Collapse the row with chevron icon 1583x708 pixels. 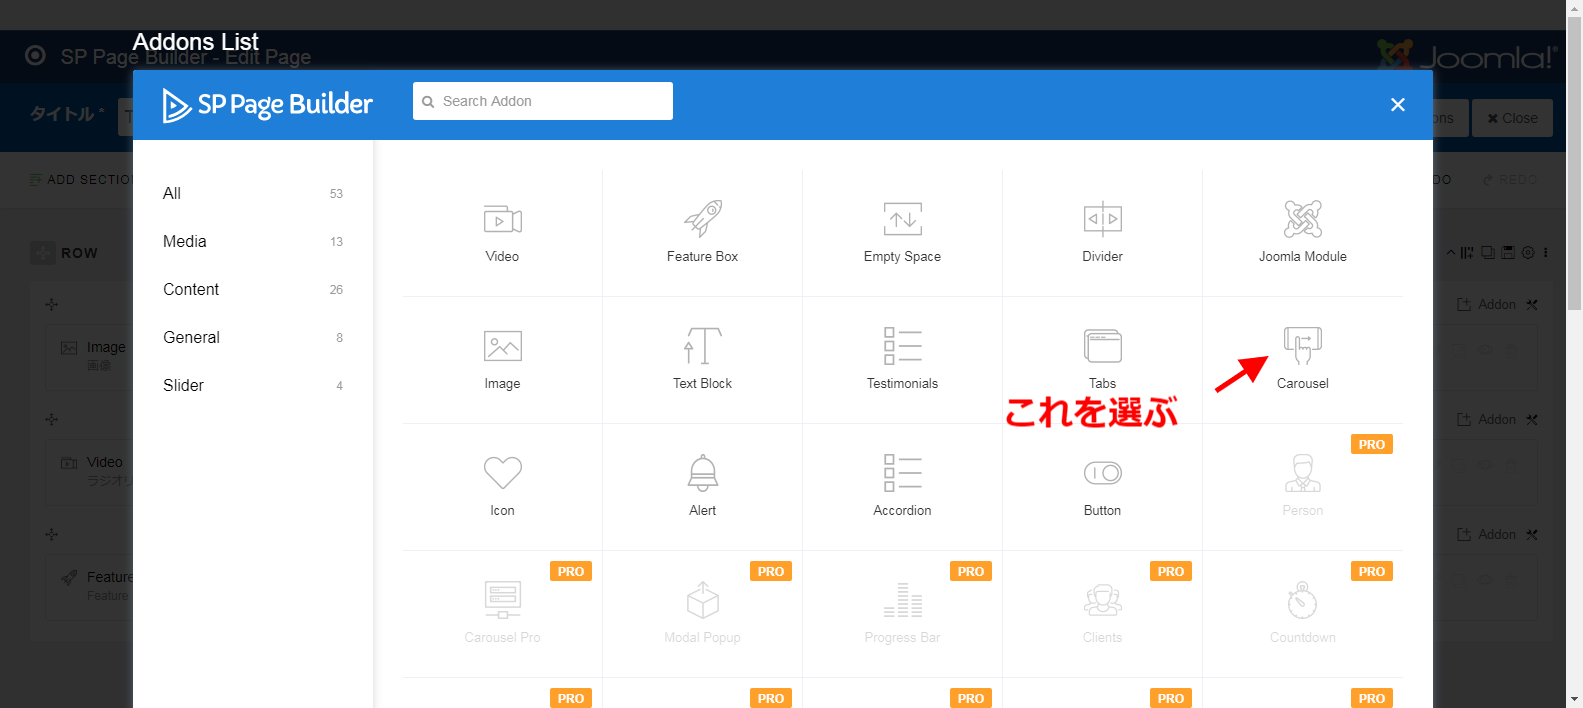click(1451, 253)
